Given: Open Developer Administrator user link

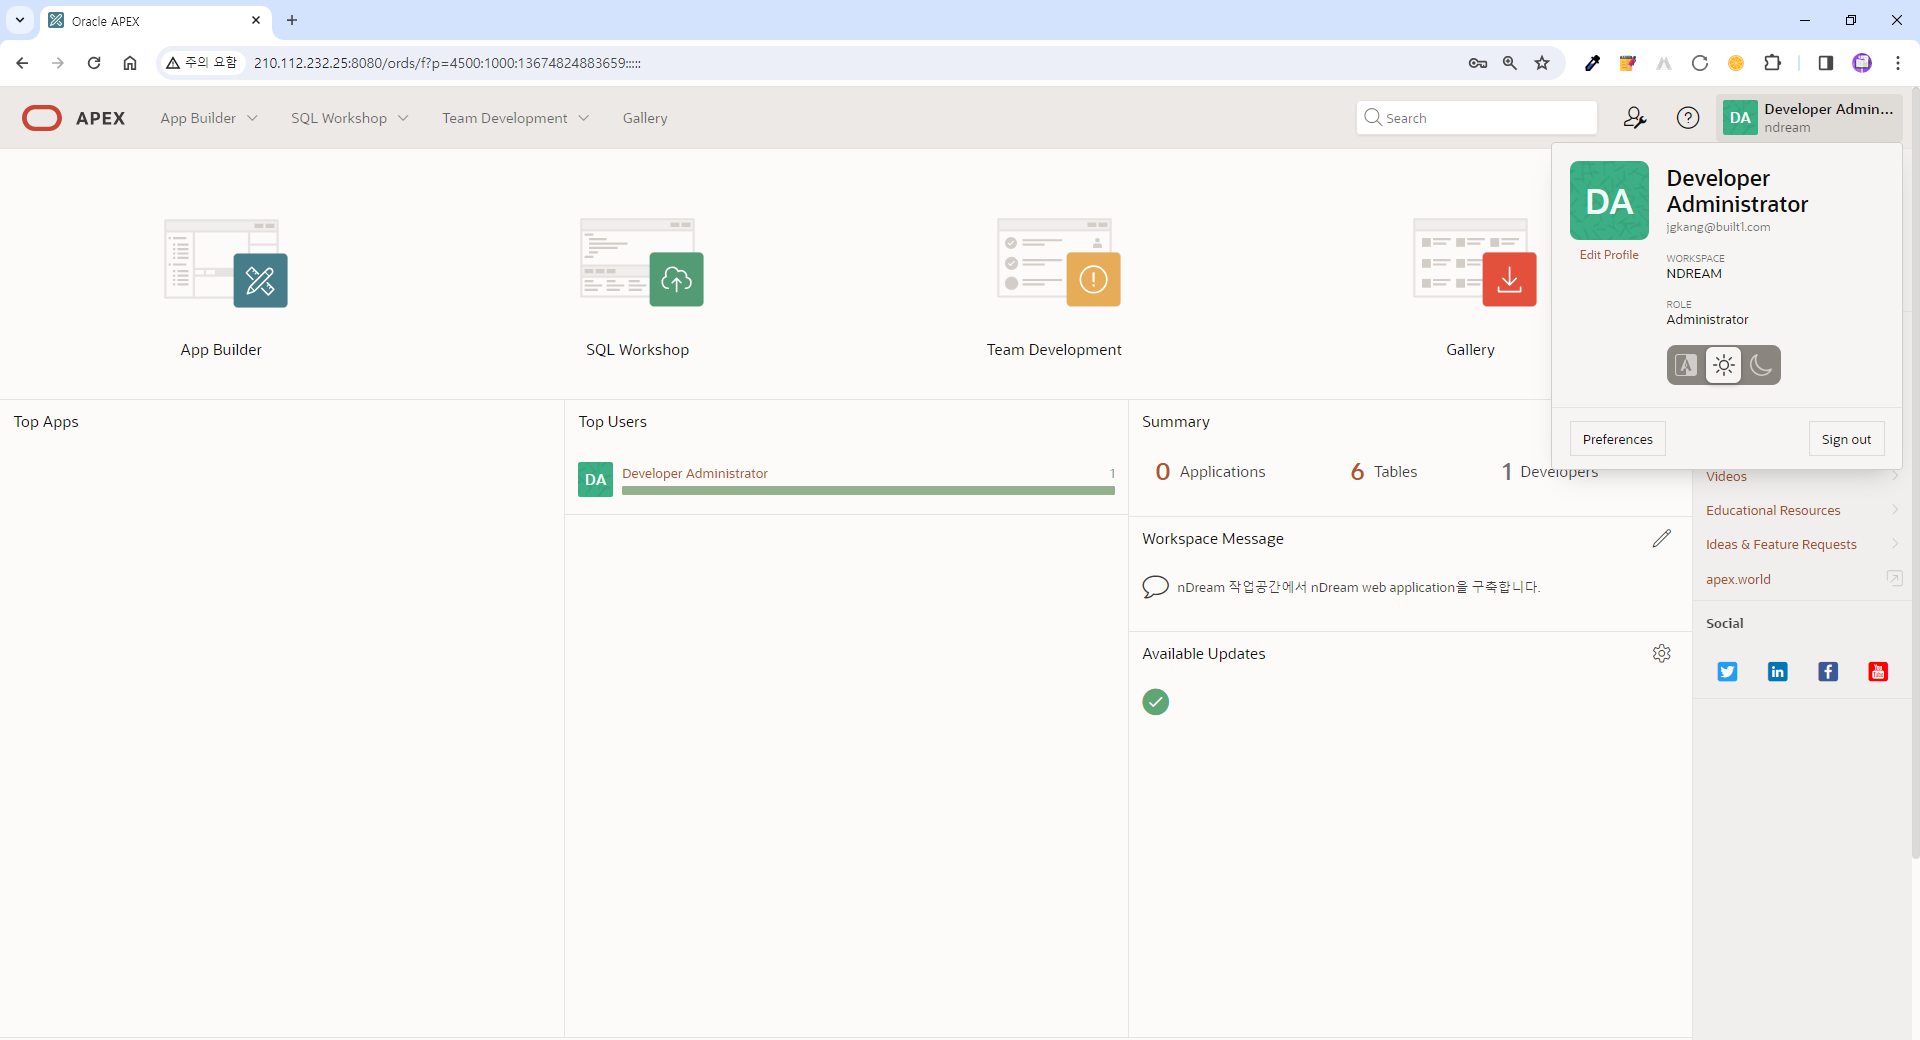Looking at the screenshot, I should pos(695,473).
